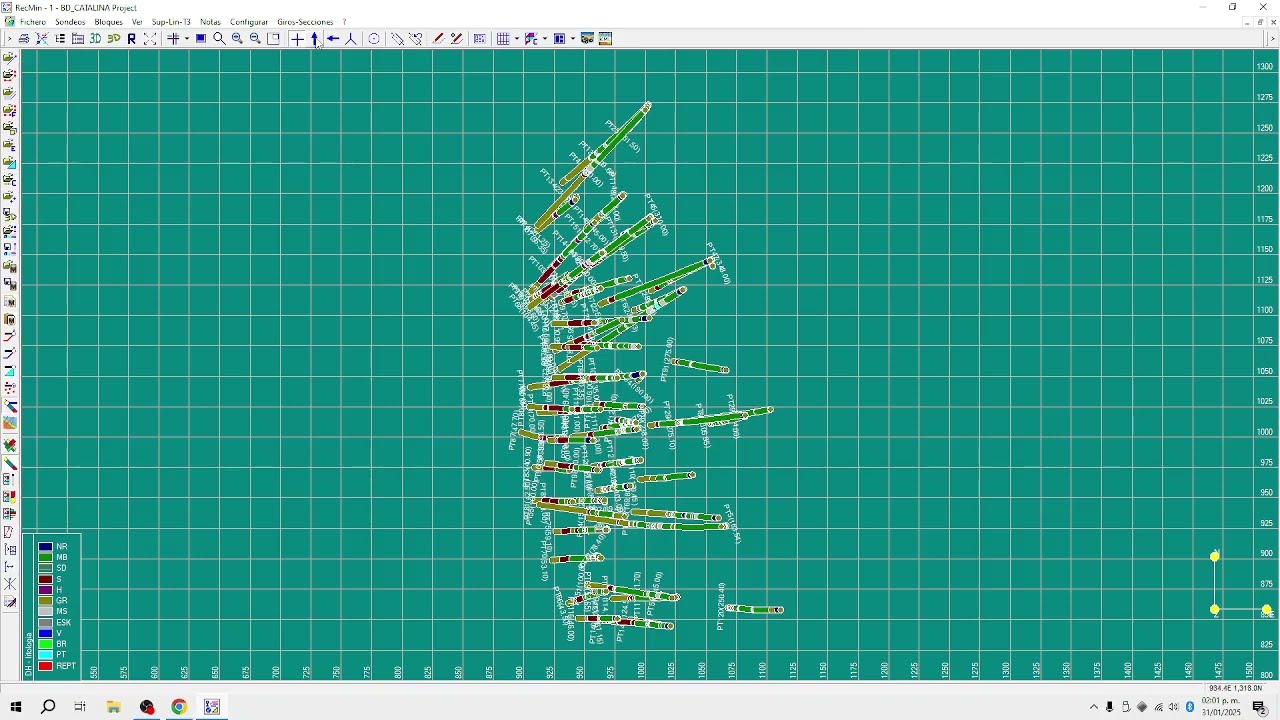Screen dimensions: 1280x720
Task: Click the fit-to-extents arrows icon
Action: (x=150, y=39)
